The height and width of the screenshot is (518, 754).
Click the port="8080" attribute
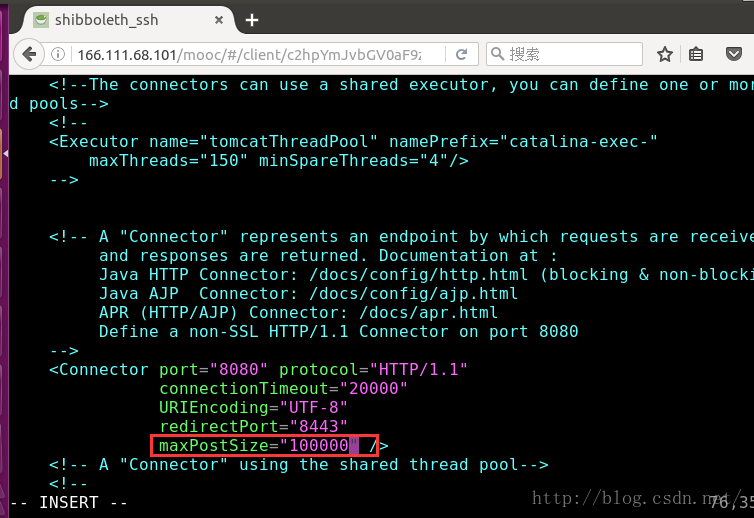[x=213, y=369]
